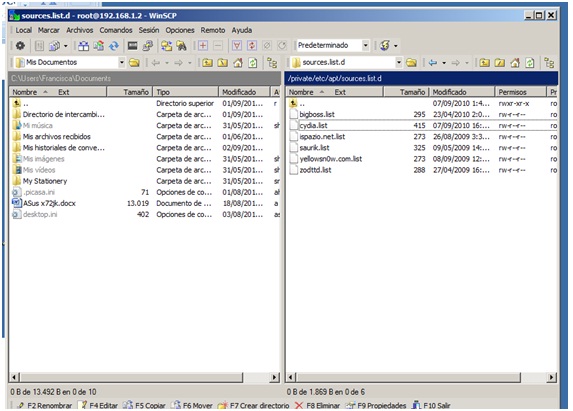Open remote directory browse folder icon
Image resolution: width=573 pixels, height=411 pixels.
pyautogui.click(x=411, y=63)
